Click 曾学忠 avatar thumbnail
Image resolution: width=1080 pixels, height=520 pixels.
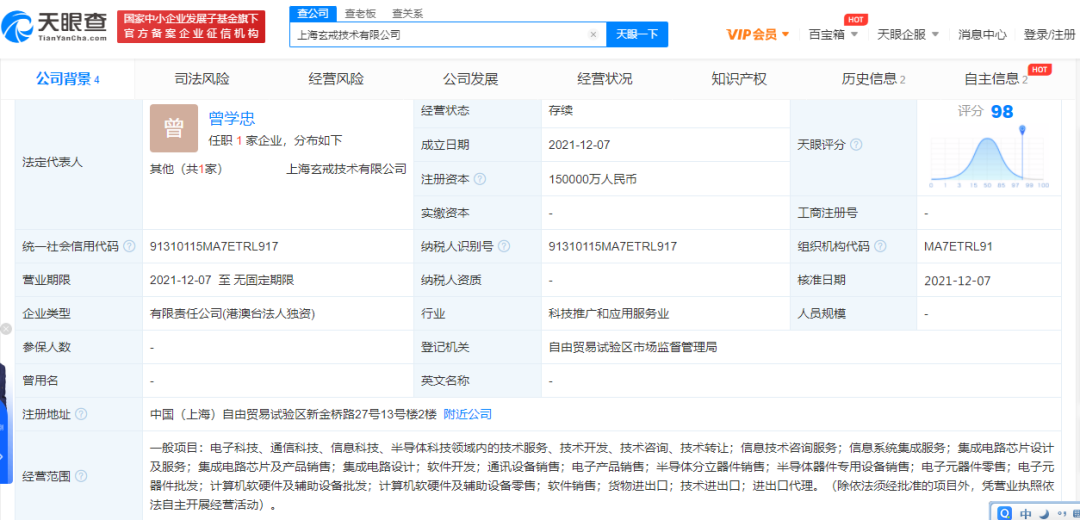174,128
